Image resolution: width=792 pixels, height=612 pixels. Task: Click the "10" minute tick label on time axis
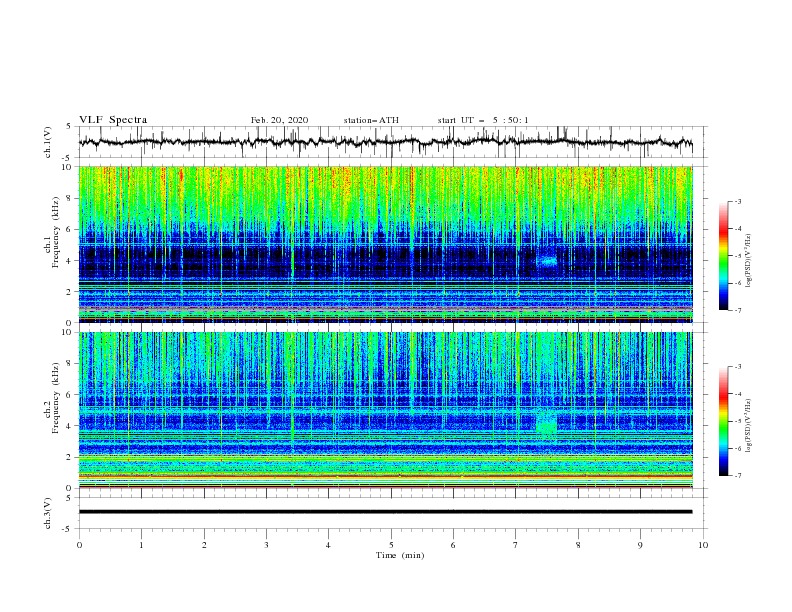tap(703, 545)
